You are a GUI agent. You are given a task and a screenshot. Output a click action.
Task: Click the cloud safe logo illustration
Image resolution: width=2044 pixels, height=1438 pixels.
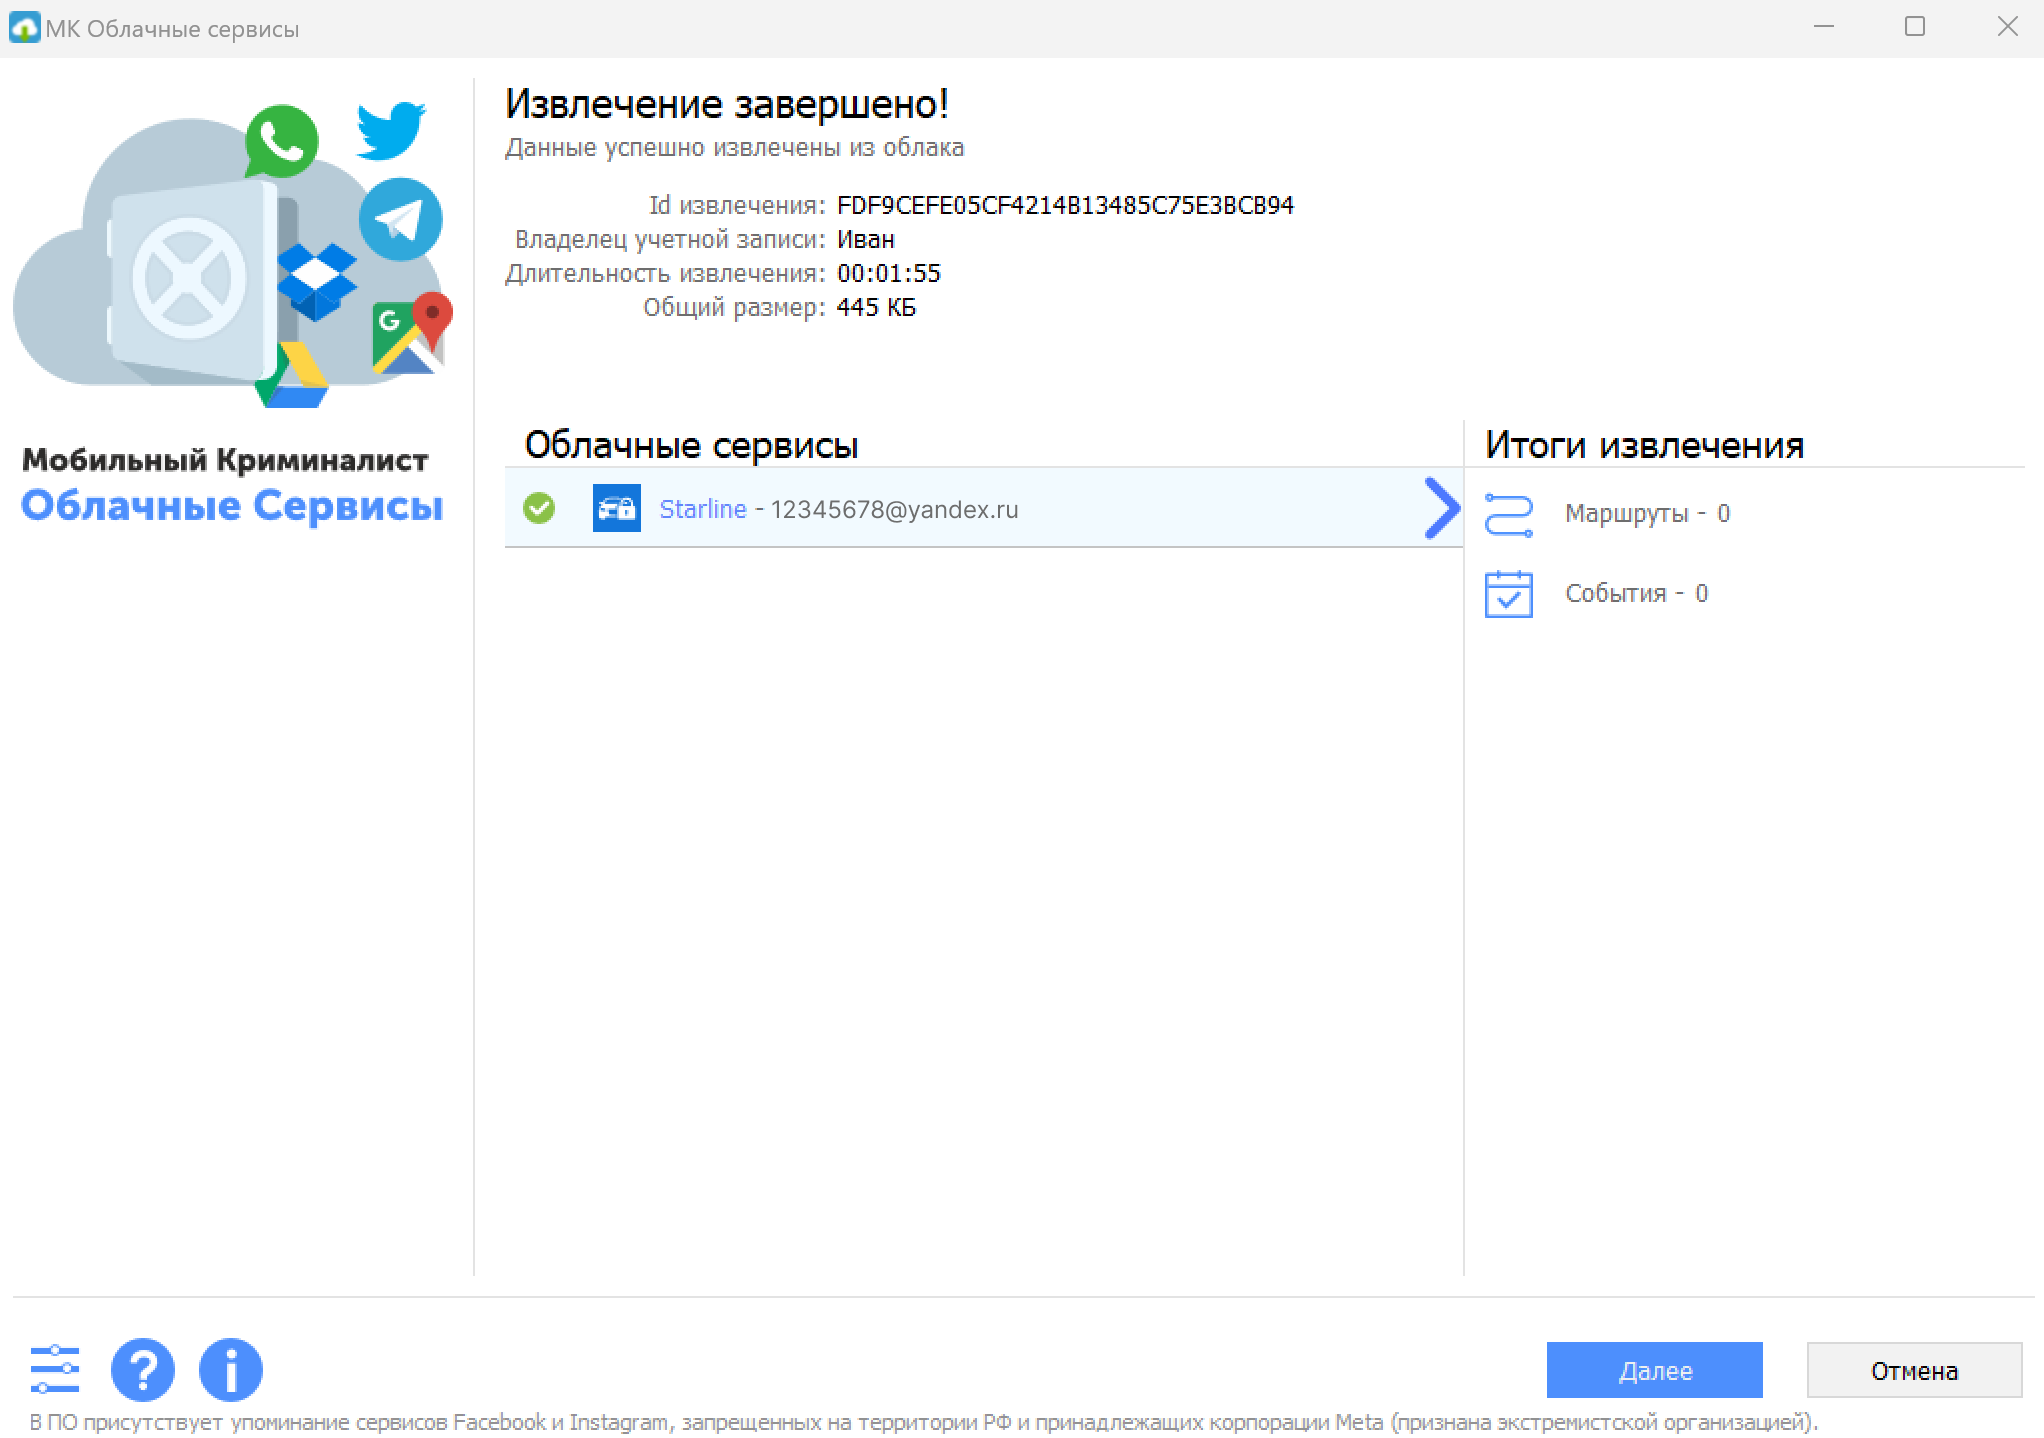[x=232, y=254]
